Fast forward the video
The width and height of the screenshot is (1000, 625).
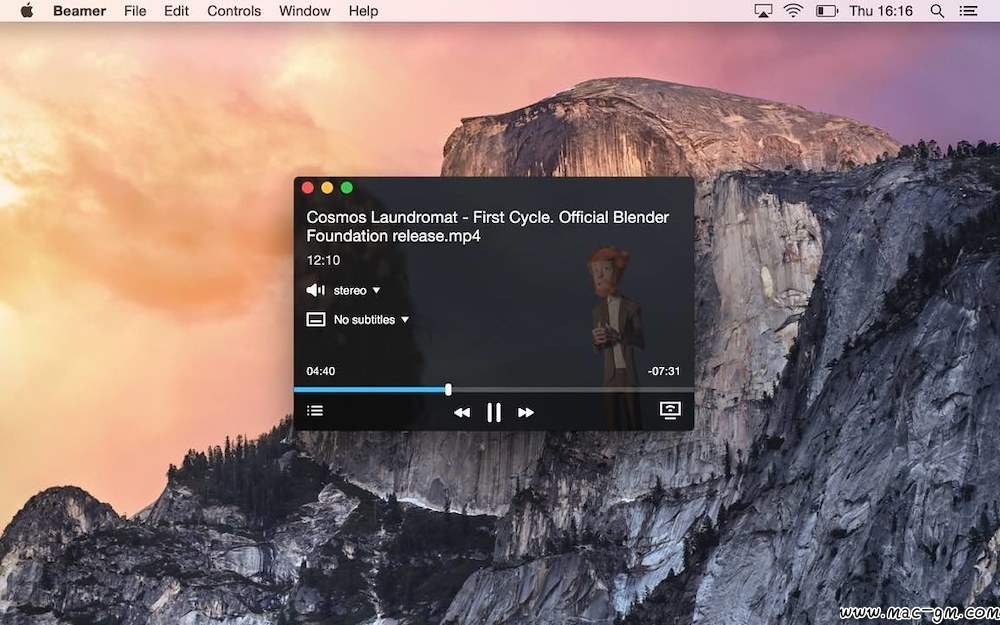coord(526,413)
